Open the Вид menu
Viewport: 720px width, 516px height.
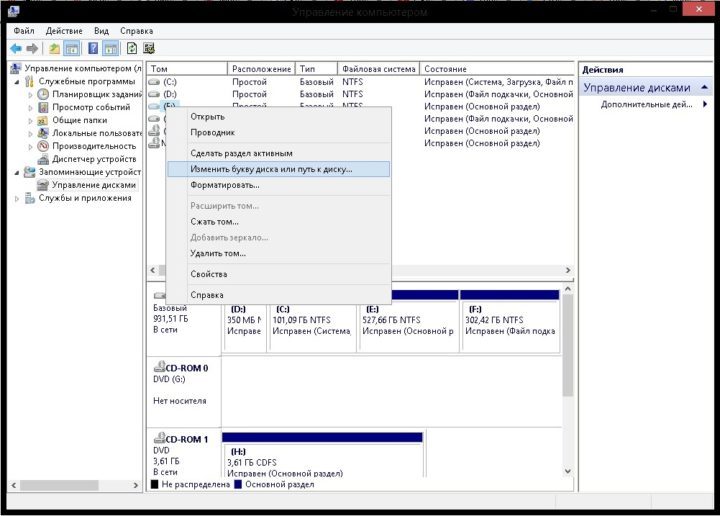click(101, 31)
